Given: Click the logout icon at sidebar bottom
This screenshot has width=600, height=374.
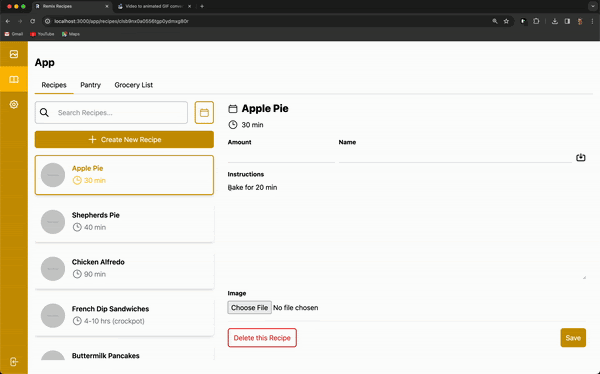Looking at the screenshot, I should 14,362.
